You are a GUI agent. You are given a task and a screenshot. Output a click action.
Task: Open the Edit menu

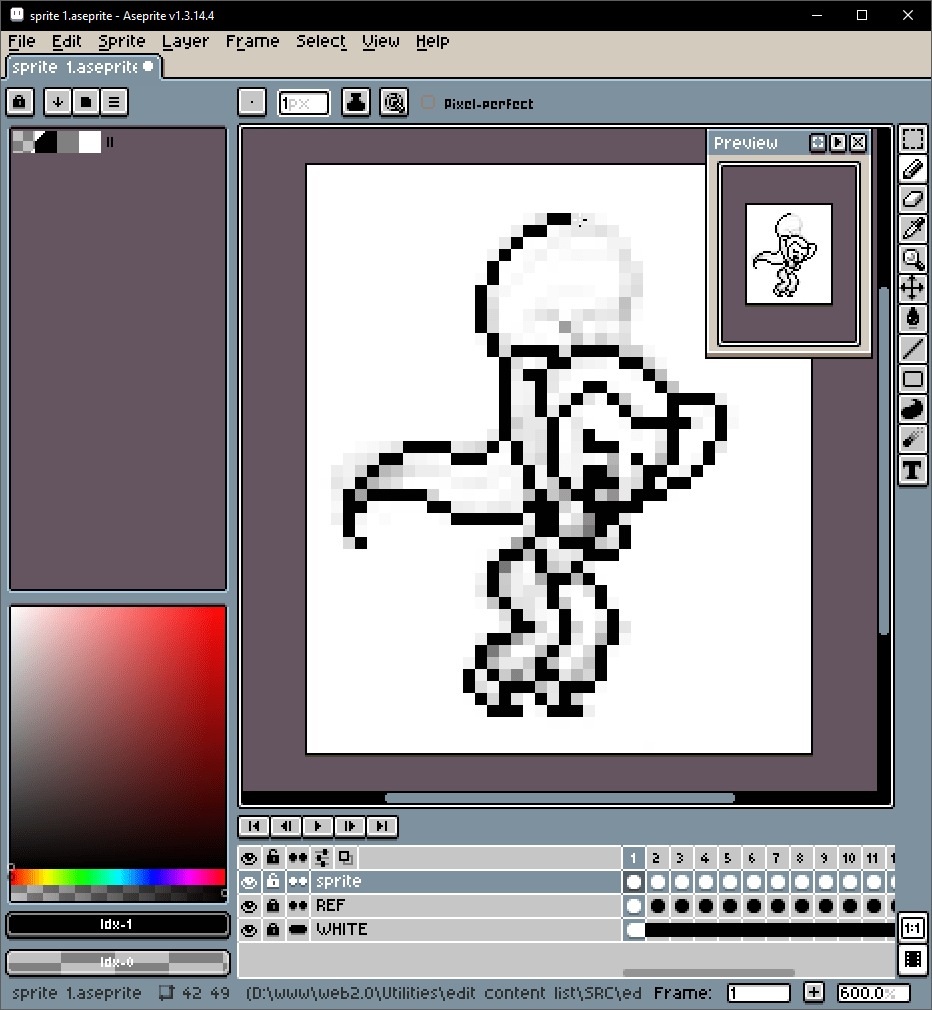click(x=66, y=41)
